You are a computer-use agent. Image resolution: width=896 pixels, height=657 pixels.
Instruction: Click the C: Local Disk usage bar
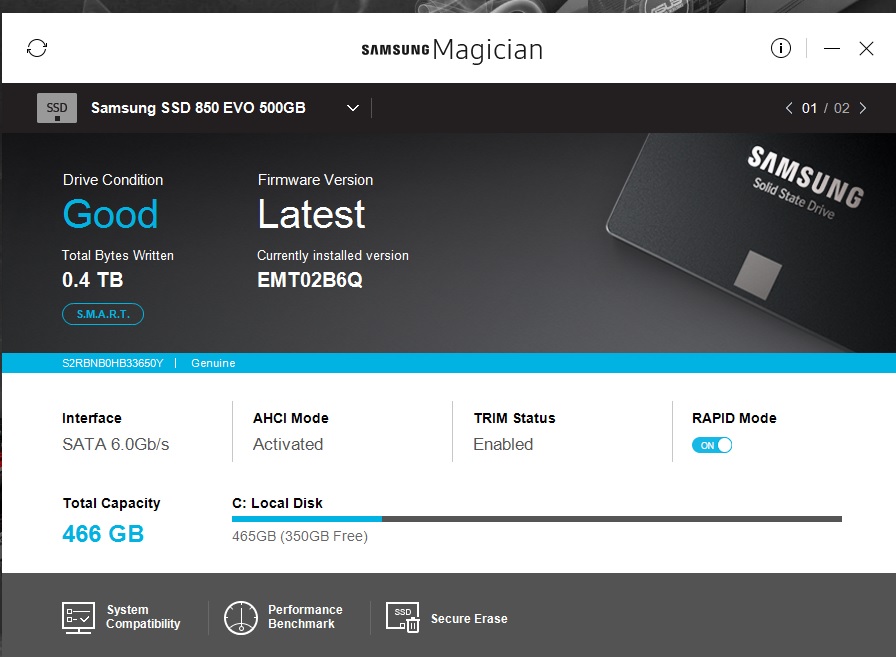click(x=537, y=519)
